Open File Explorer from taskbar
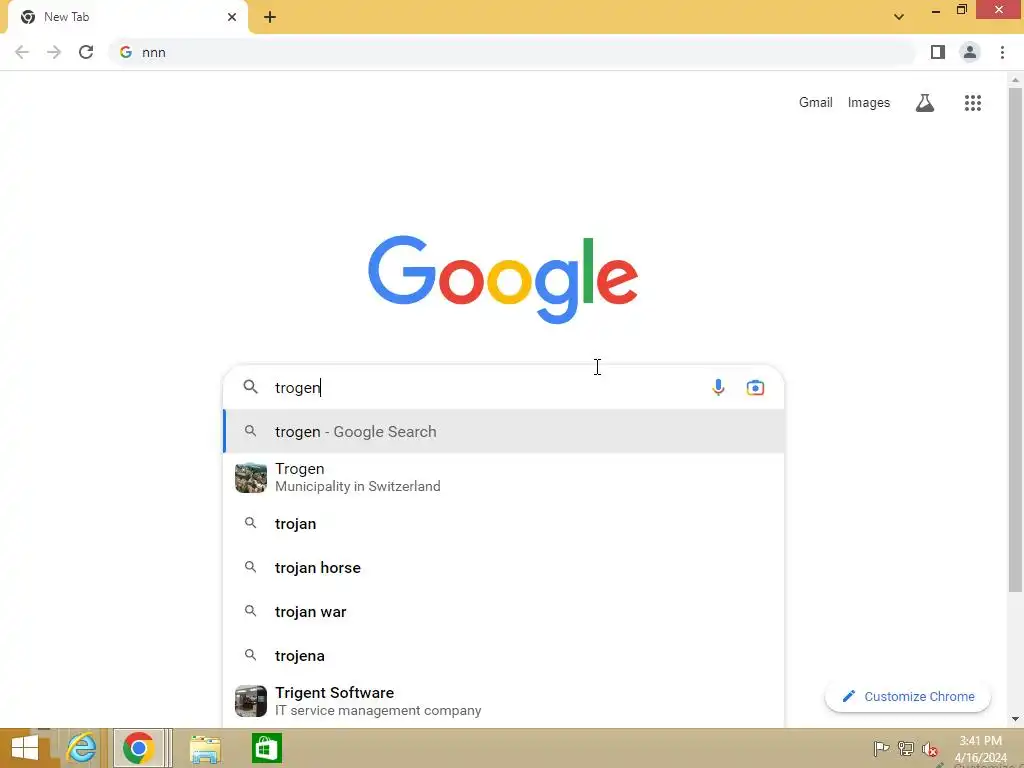Viewport: 1024px width, 768px height. (x=205, y=748)
